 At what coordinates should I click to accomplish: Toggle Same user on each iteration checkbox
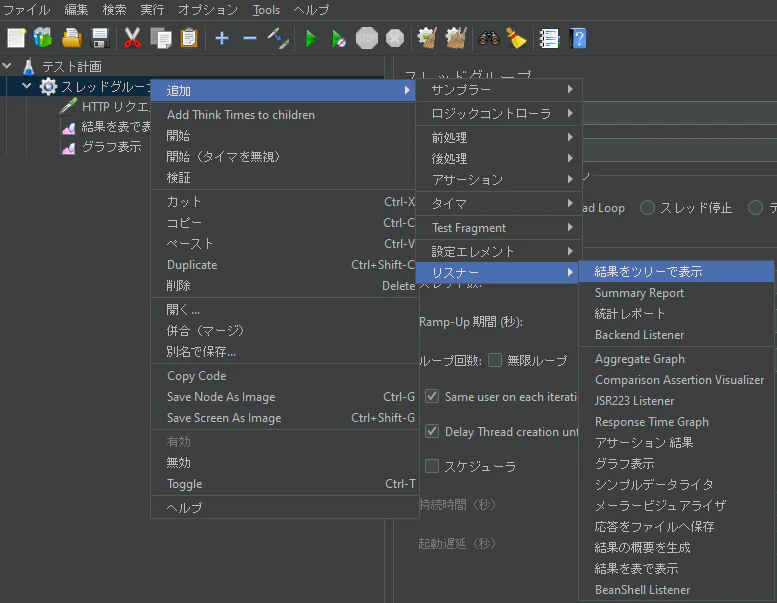(432, 396)
